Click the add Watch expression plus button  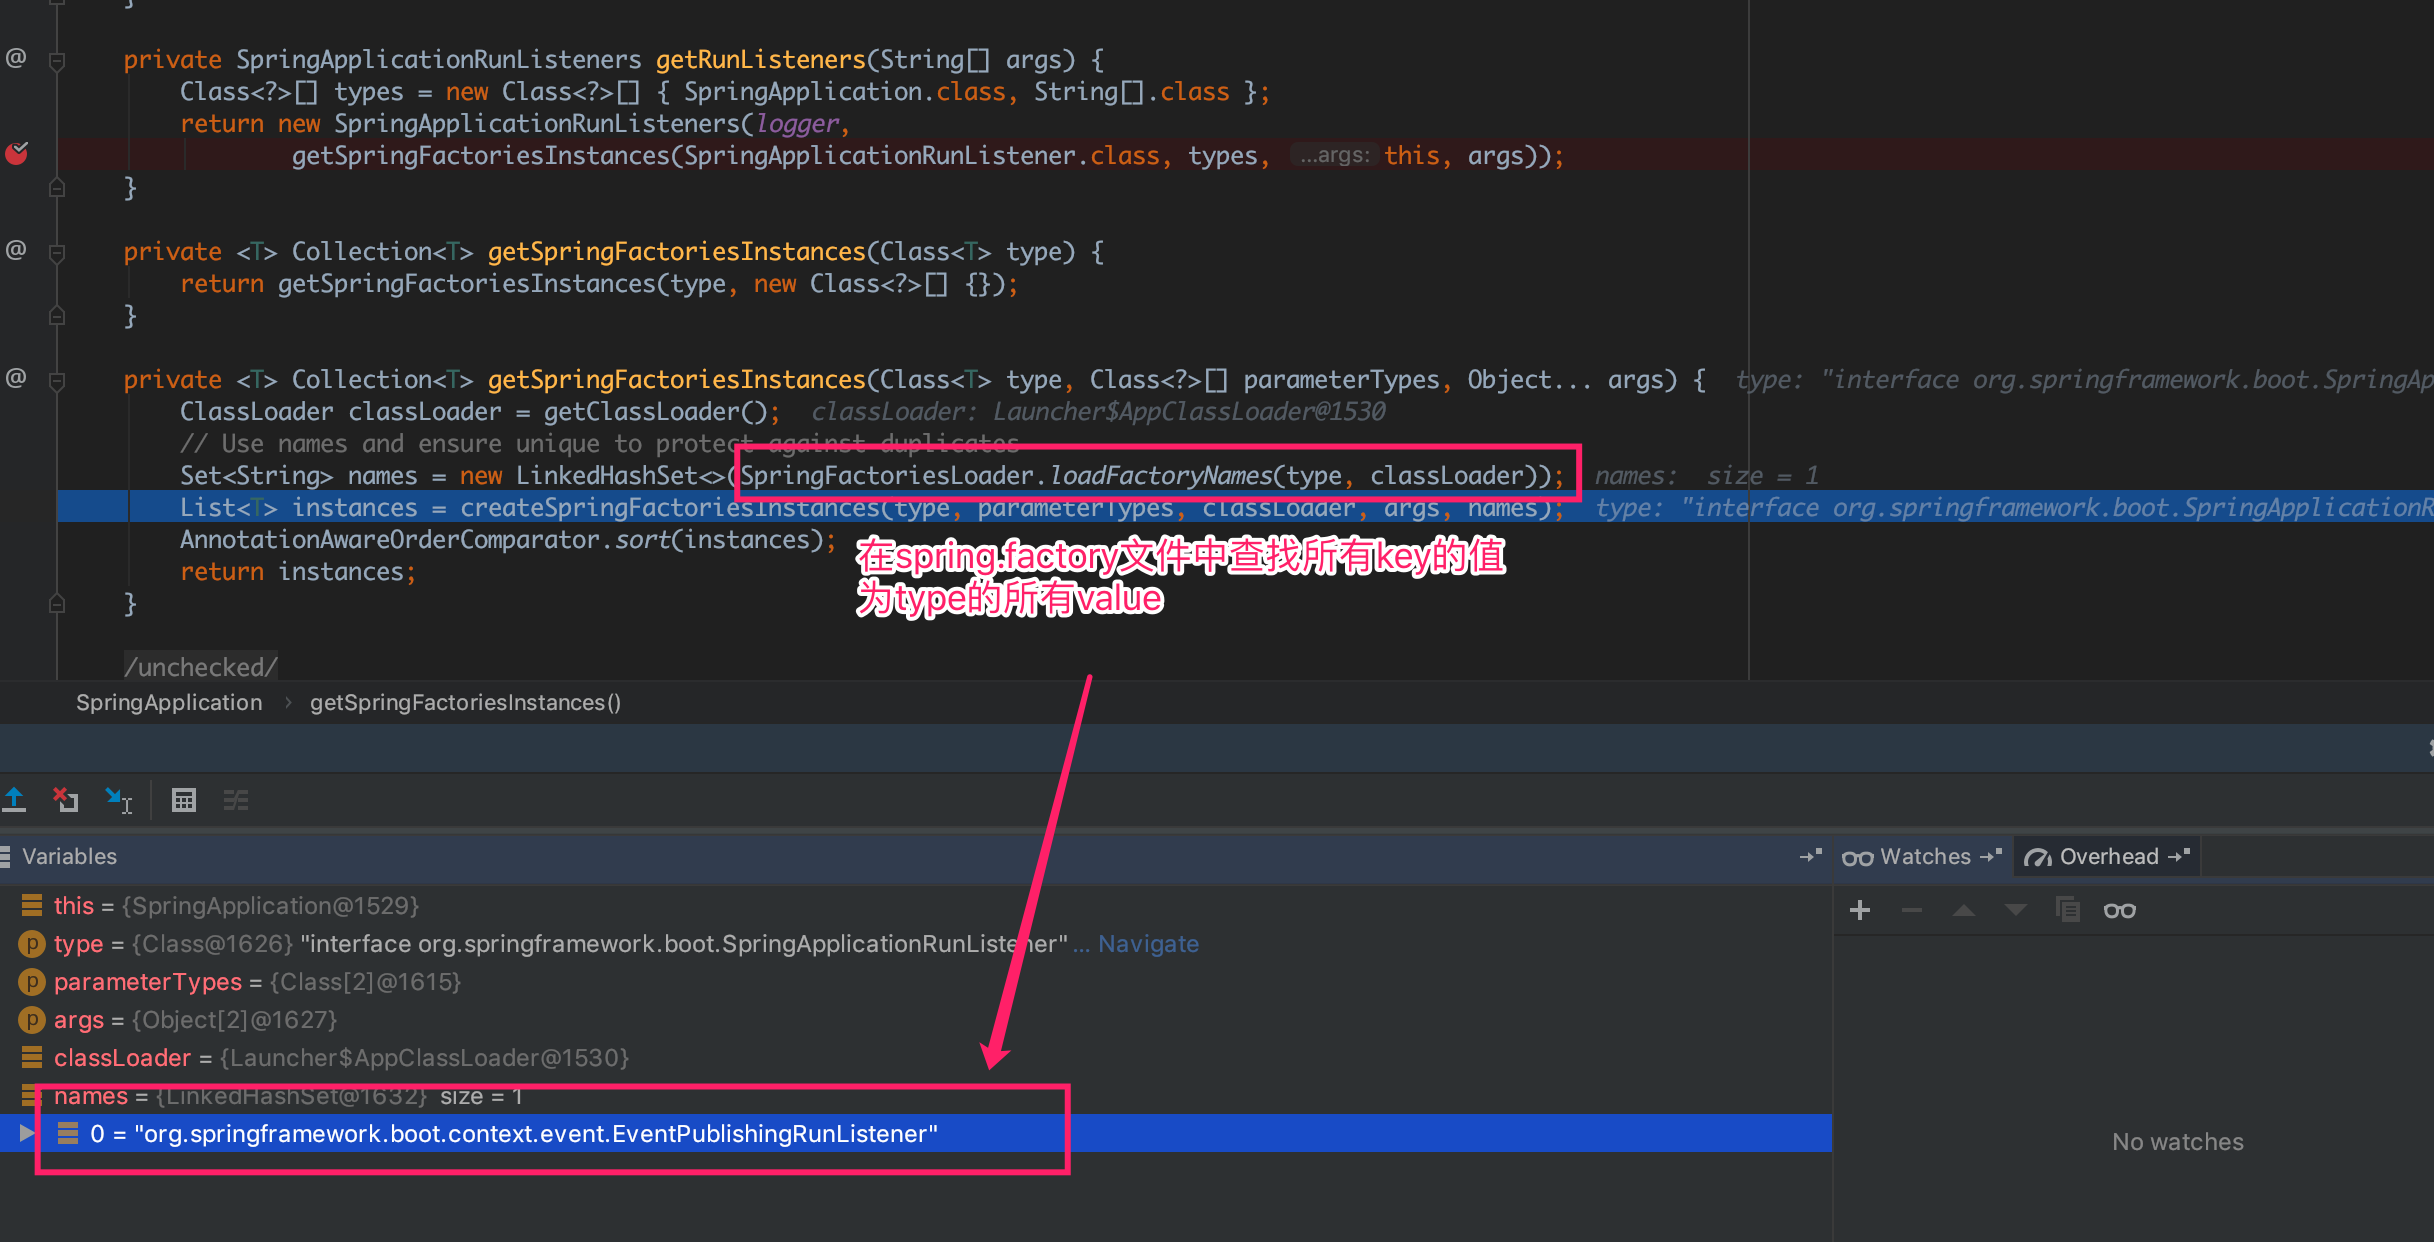click(x=1861, y=909)
